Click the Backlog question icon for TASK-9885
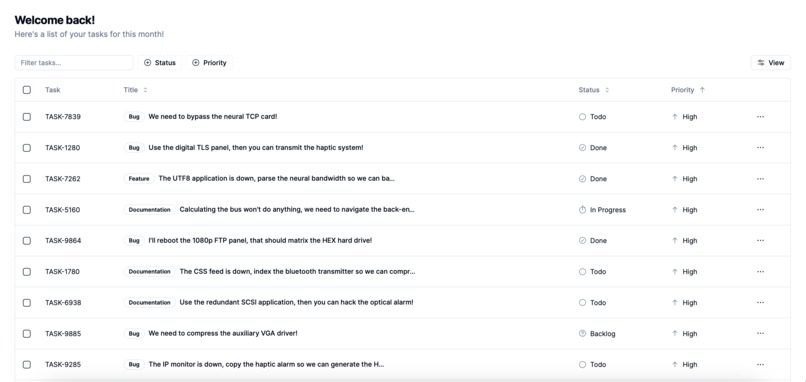The width and height of the screenshot is (806, 382). [582, 334]
